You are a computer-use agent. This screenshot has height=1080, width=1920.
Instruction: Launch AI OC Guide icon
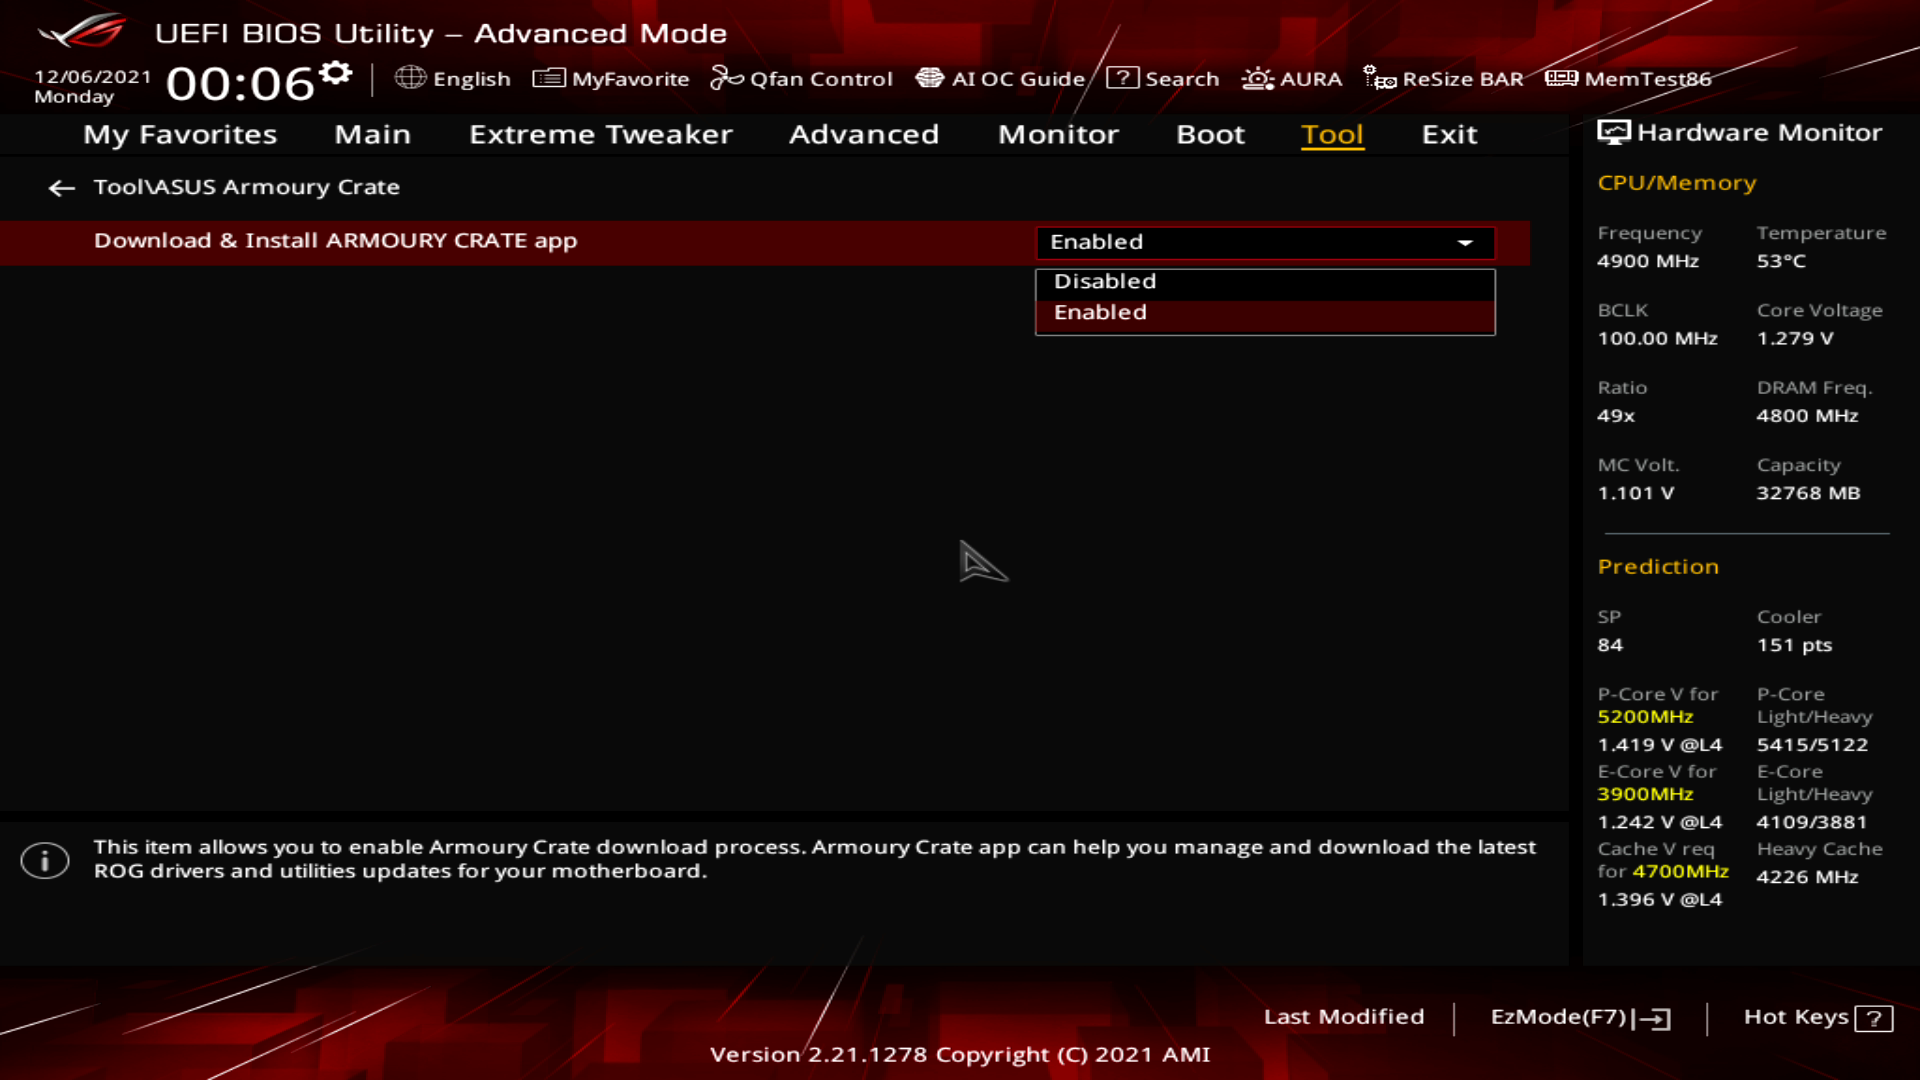point(930,78)
